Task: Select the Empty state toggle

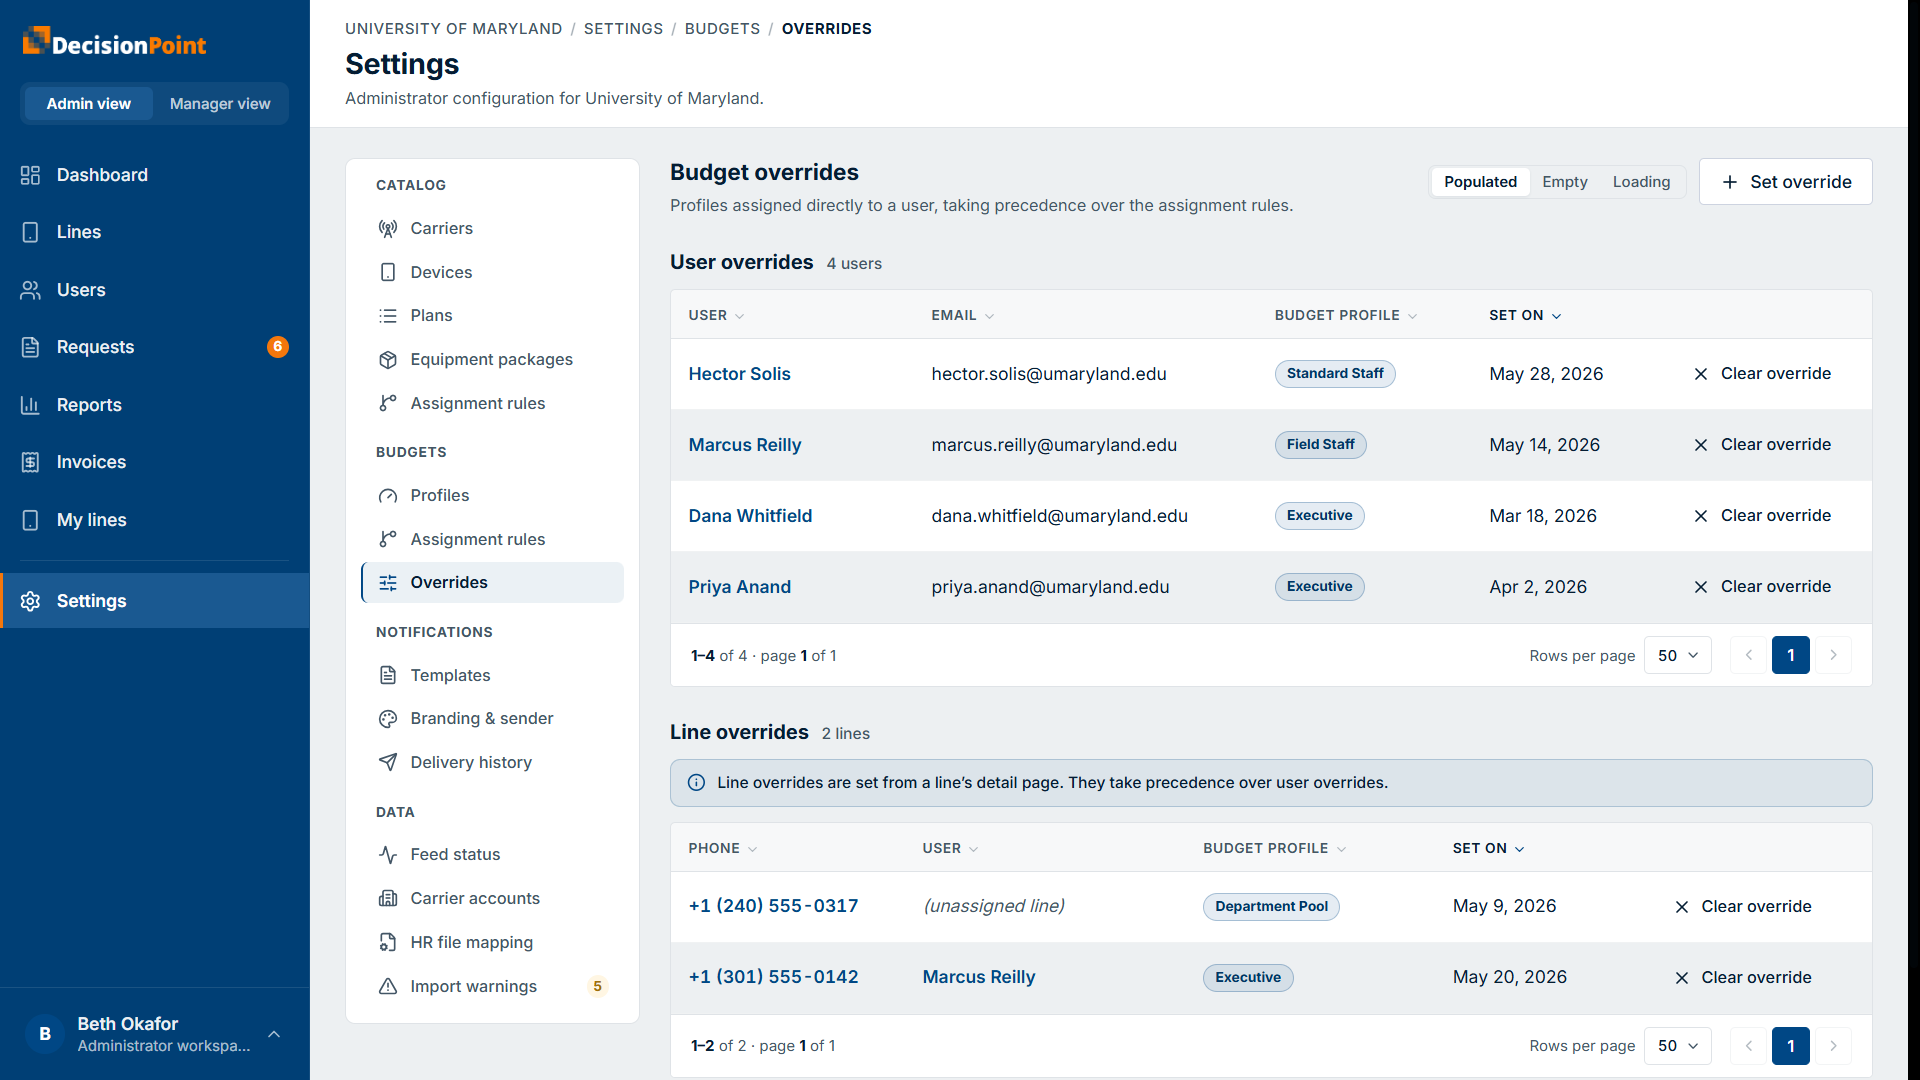Action: (x=1564, y=182)
